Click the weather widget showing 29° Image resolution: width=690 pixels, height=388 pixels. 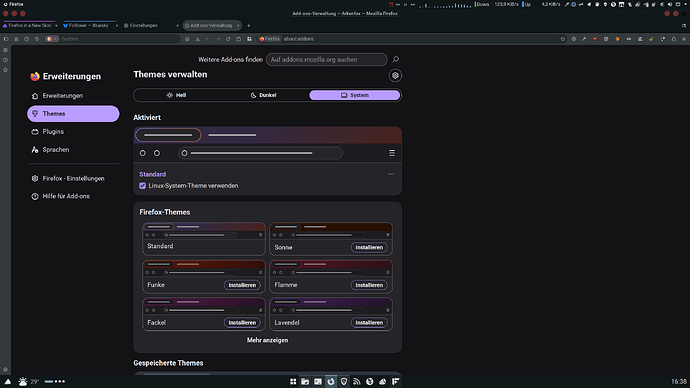pyautogui.click(x=28, y=381)
